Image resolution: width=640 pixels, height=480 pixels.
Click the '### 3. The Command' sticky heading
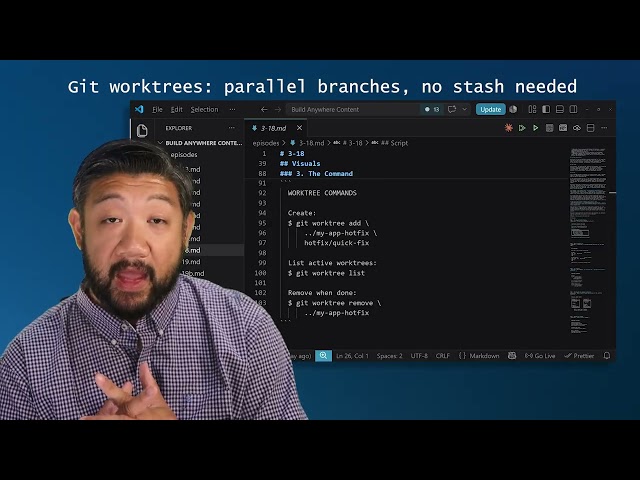[x=316, y=173]
